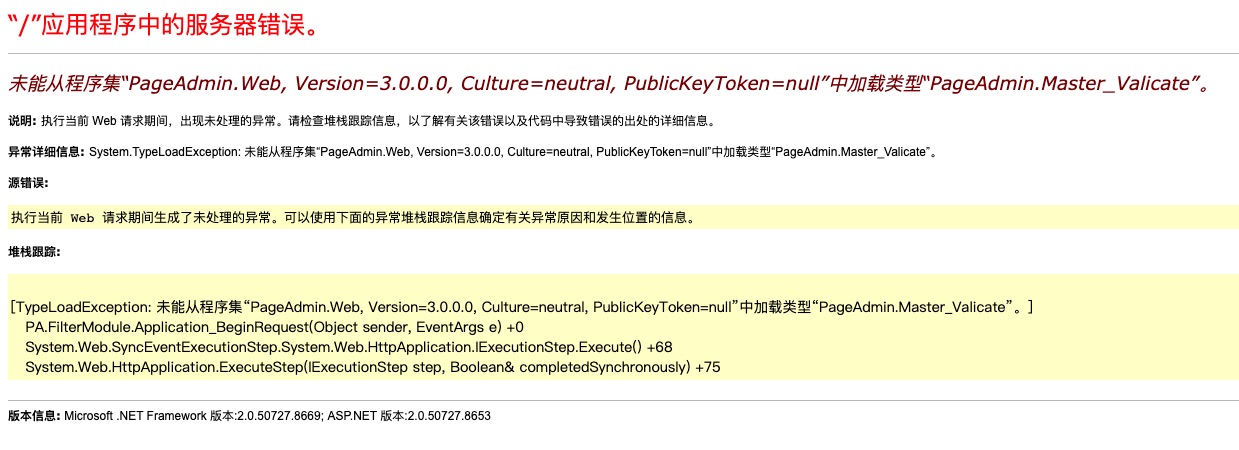Click the bold "堆栈跟踪:" label
The width and height of the screenshot is (1239, 450).
34,252
